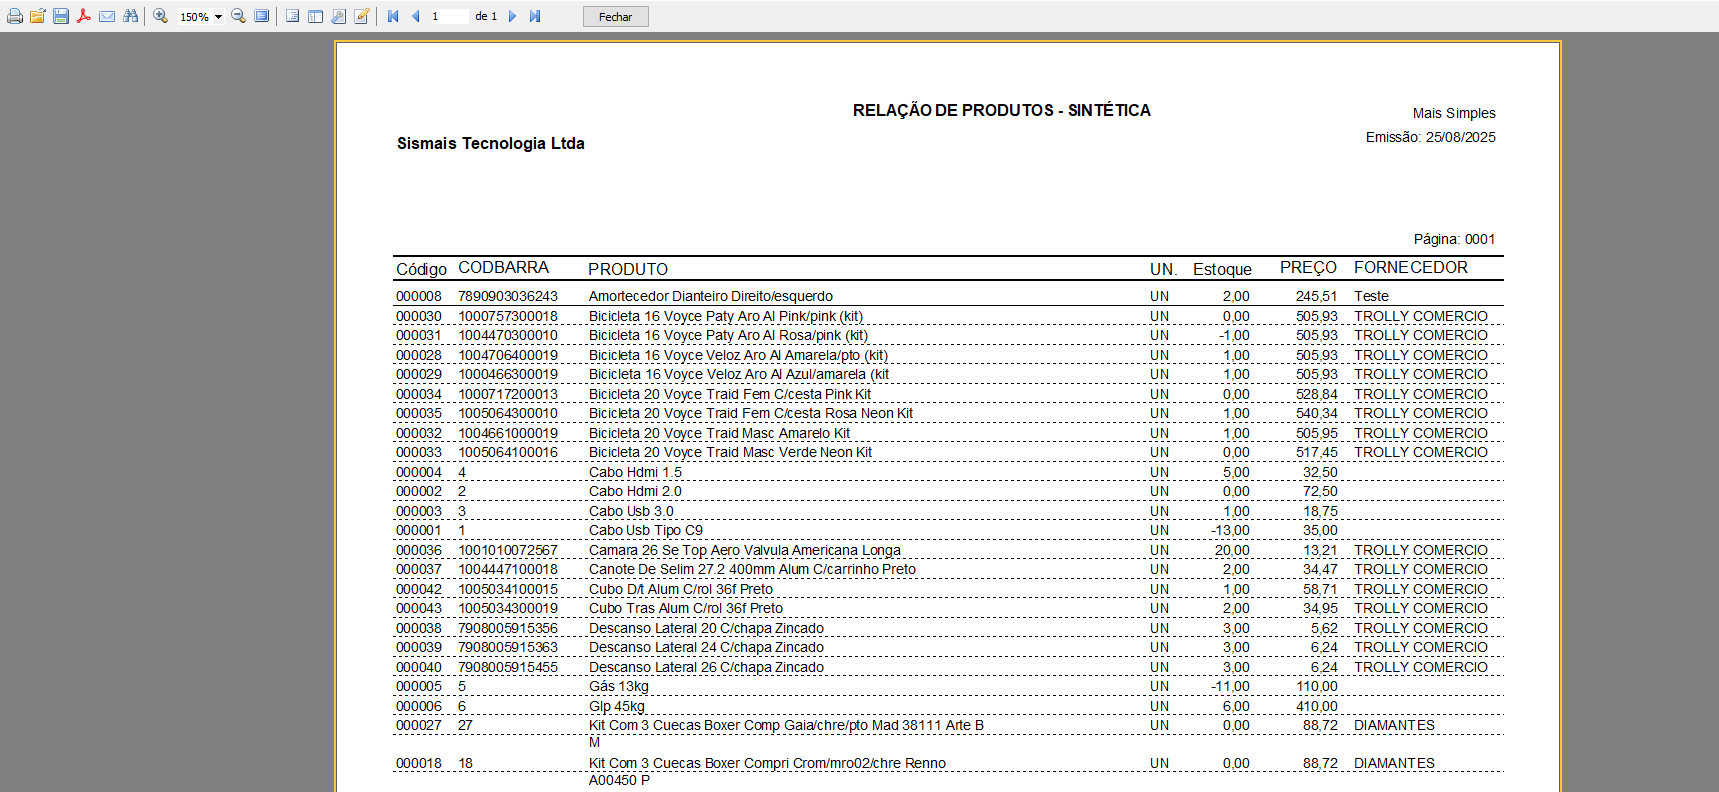Toggle the thumbnails panel
This screenshot has width=1719, height=792.
click(315, 16)
